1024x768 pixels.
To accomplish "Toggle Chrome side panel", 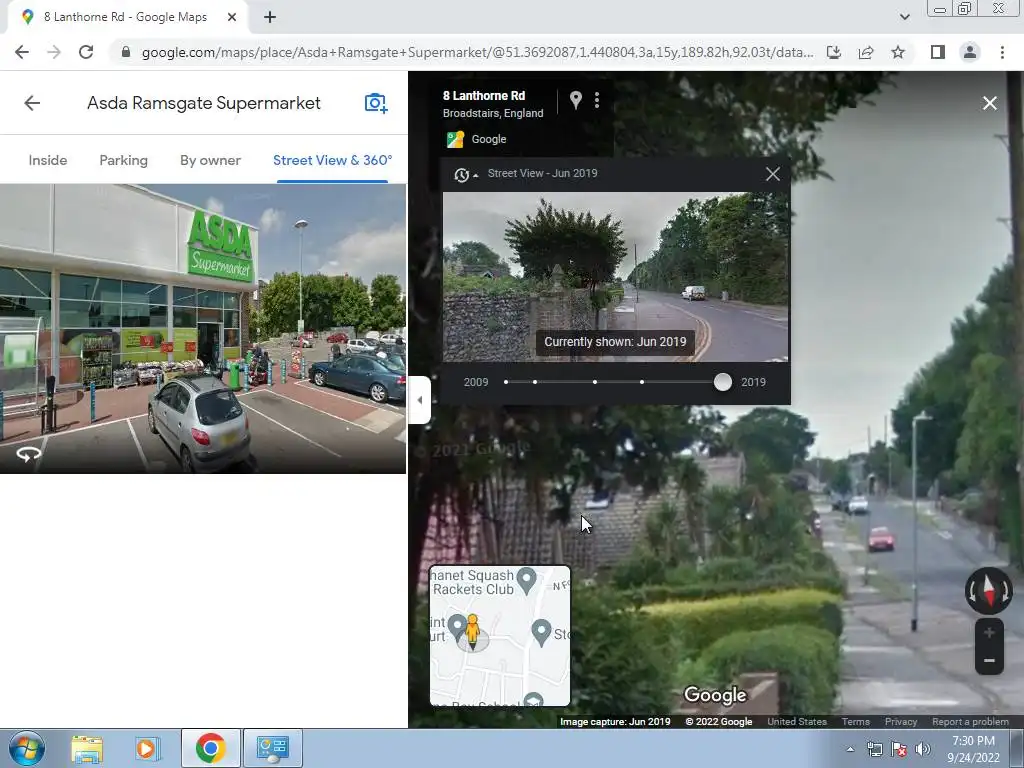I will tap(938, 52).
